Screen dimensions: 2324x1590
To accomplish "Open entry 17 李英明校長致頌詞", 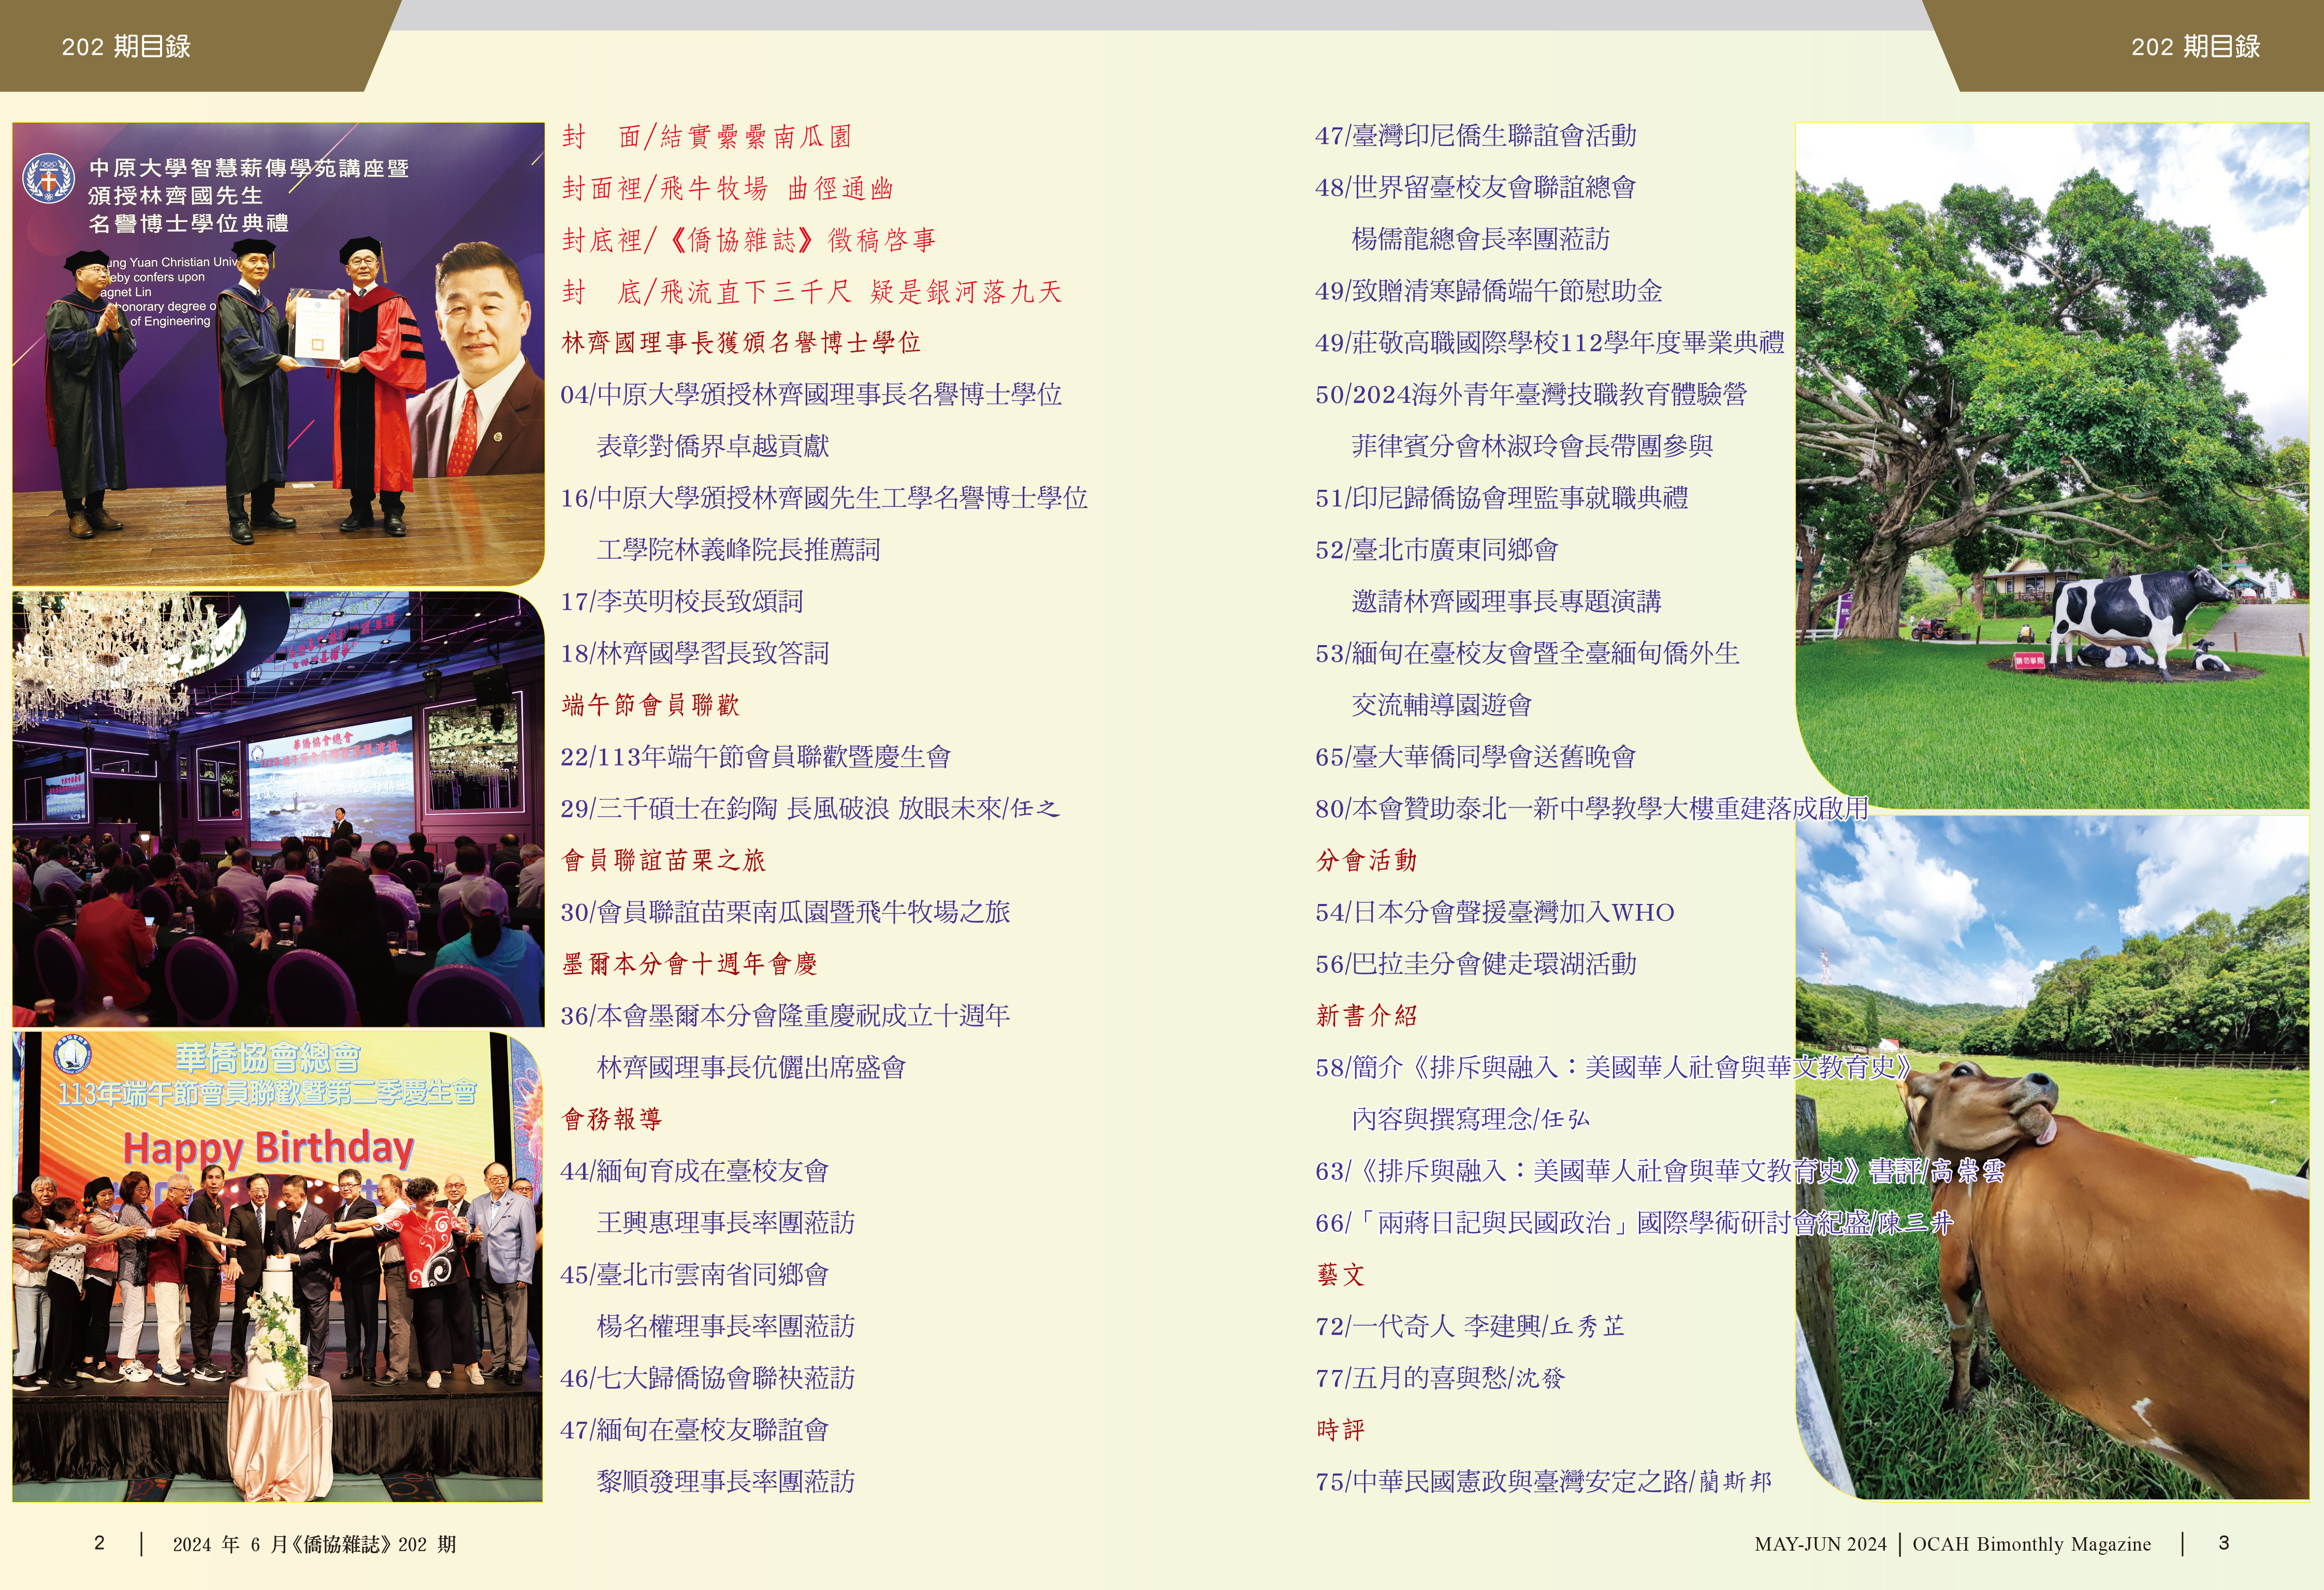I will [681, 602].
